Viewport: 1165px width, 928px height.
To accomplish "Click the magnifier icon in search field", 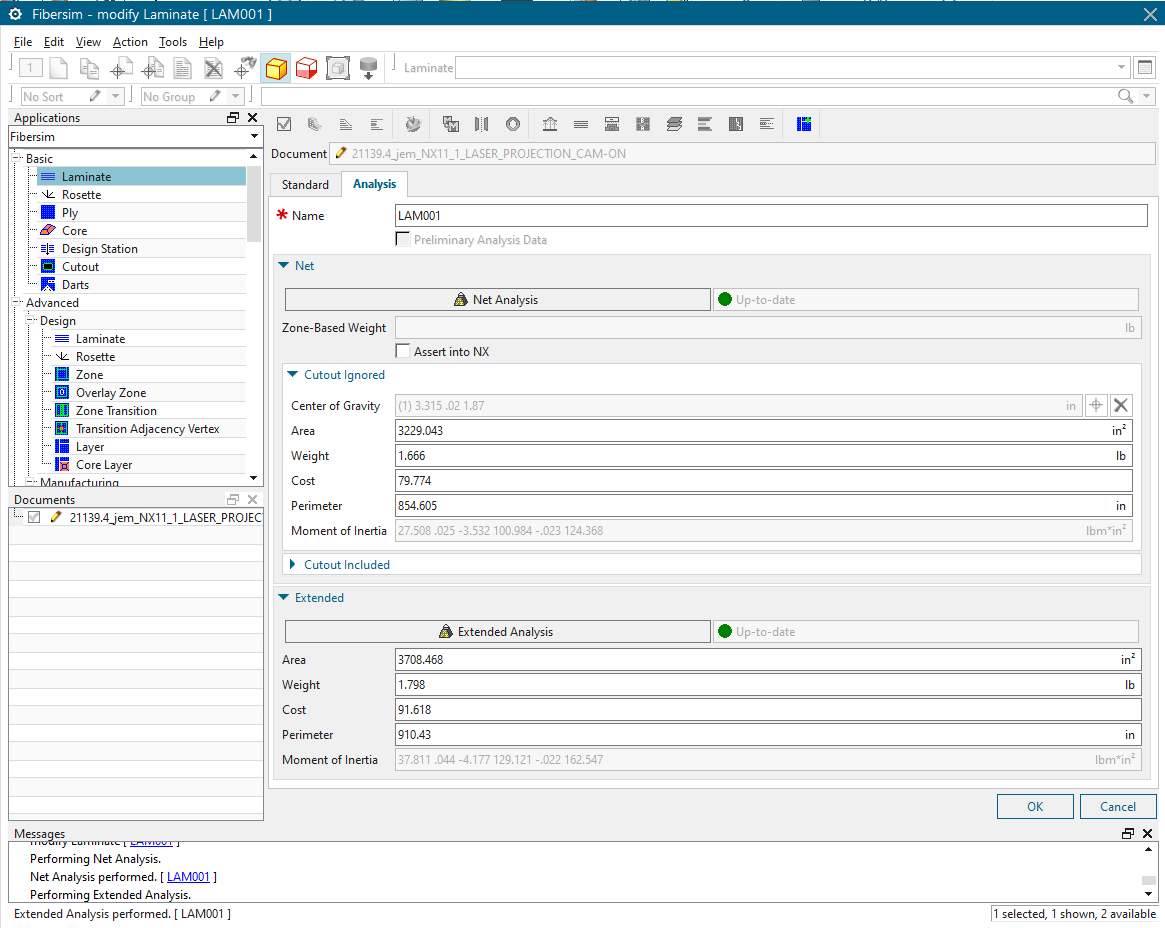I will (x=1126, y=96).
